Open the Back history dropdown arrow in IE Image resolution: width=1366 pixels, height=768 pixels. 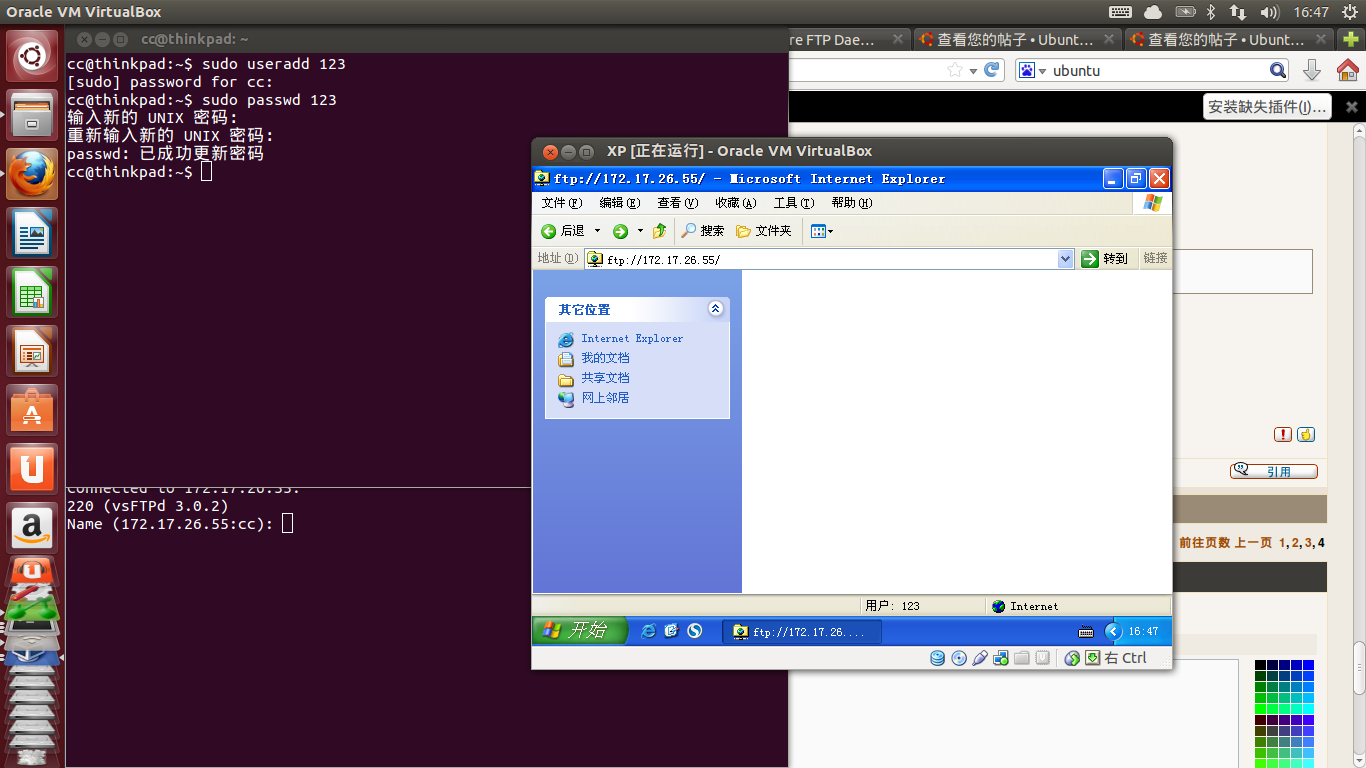click(598, 231)
